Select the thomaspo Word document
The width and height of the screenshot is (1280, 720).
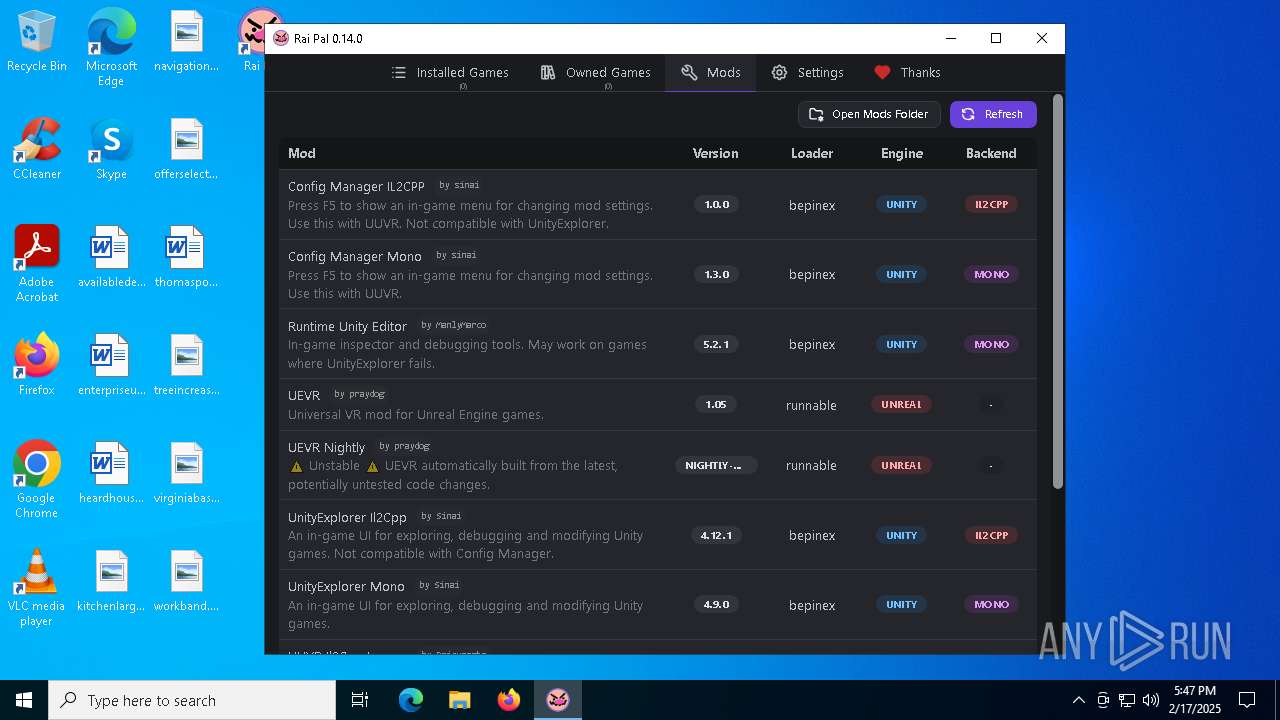(x=187, y=258)
